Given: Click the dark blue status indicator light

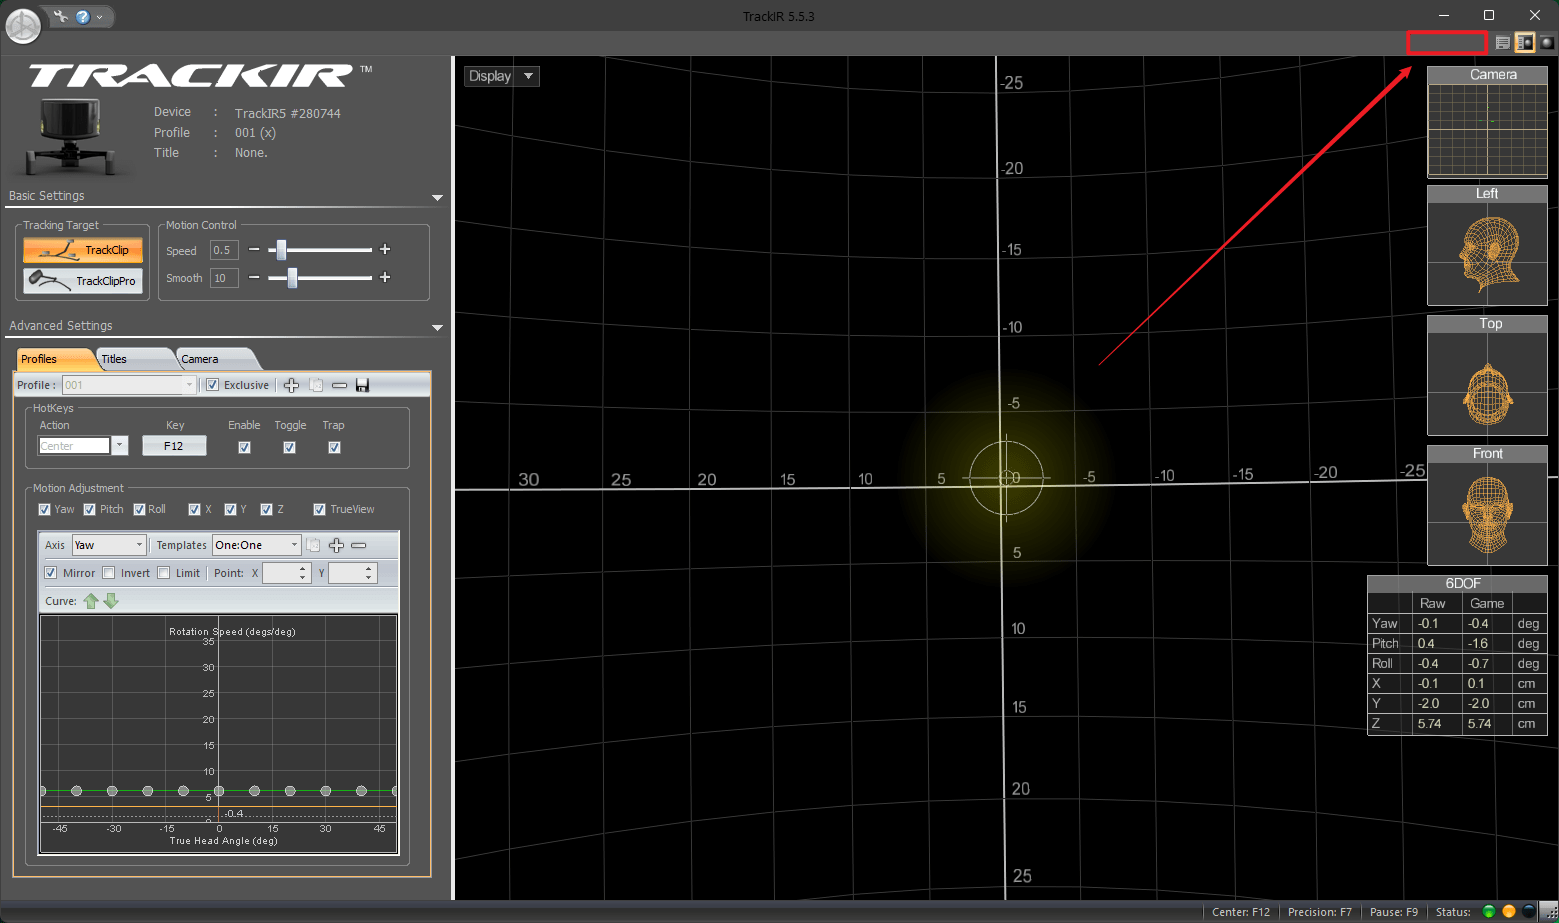Looking at the screenshot, I should pyautogui.click(x=1529, y=911).
